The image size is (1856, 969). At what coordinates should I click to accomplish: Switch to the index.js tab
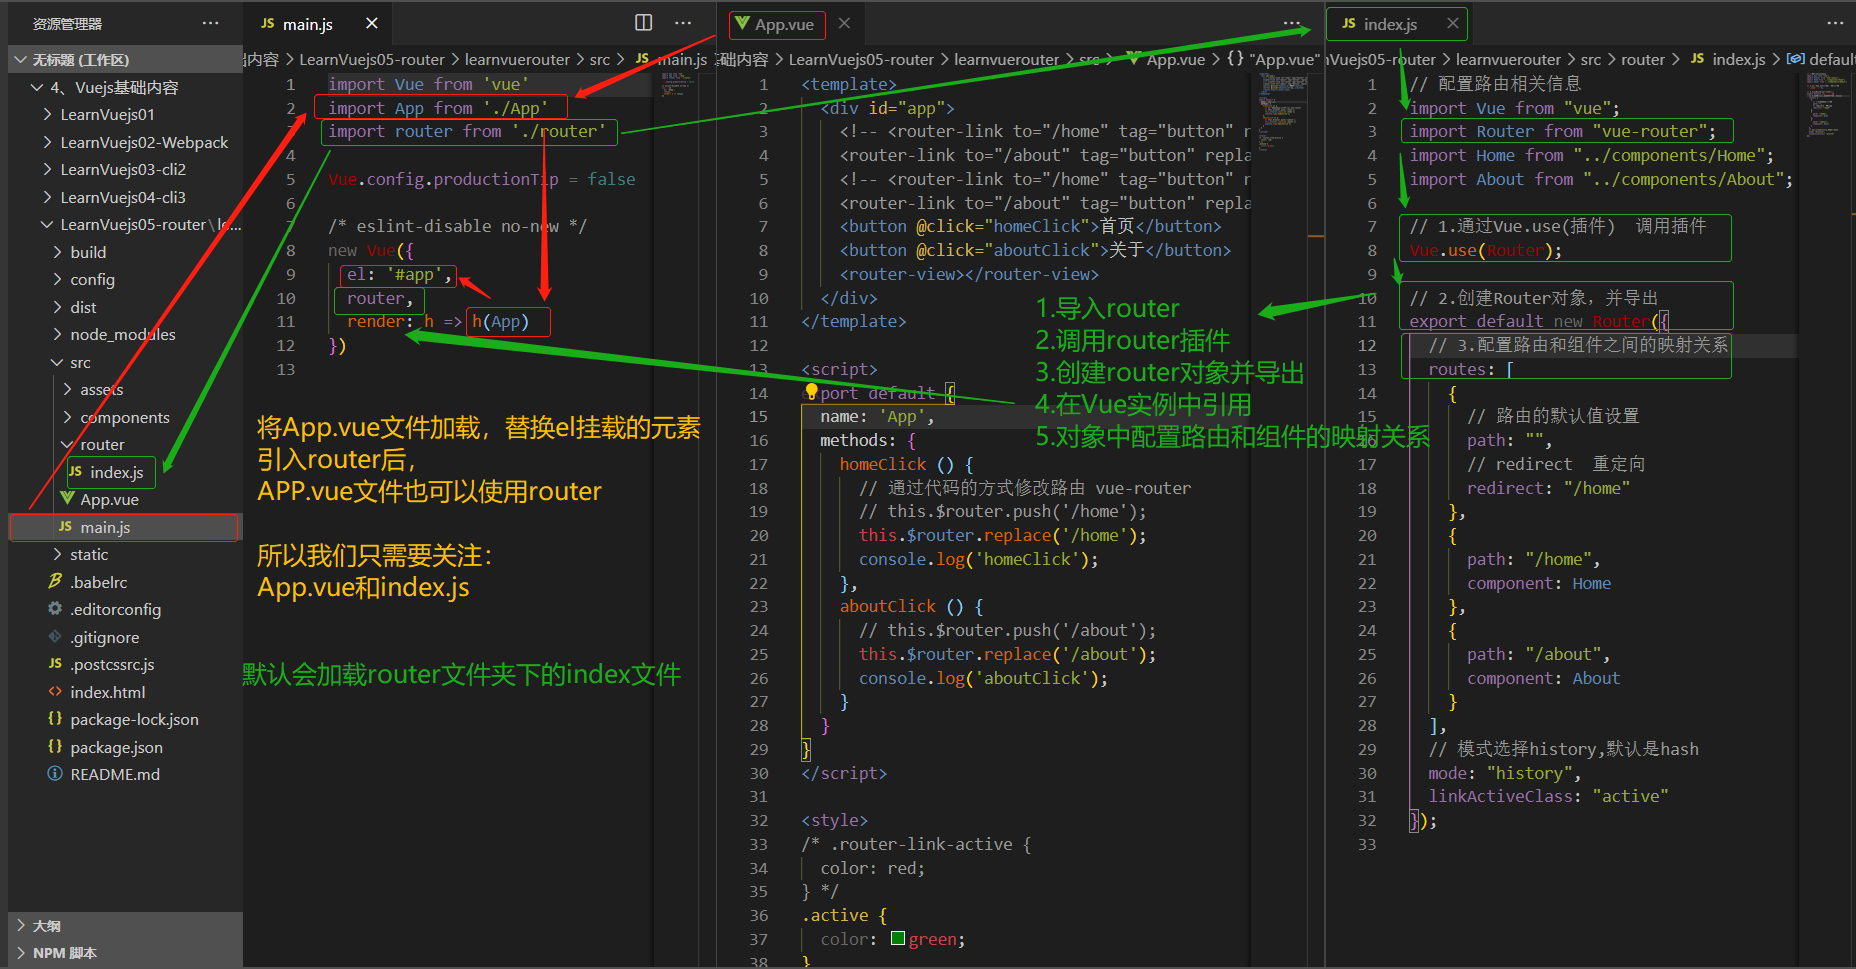pos(1390,24)
